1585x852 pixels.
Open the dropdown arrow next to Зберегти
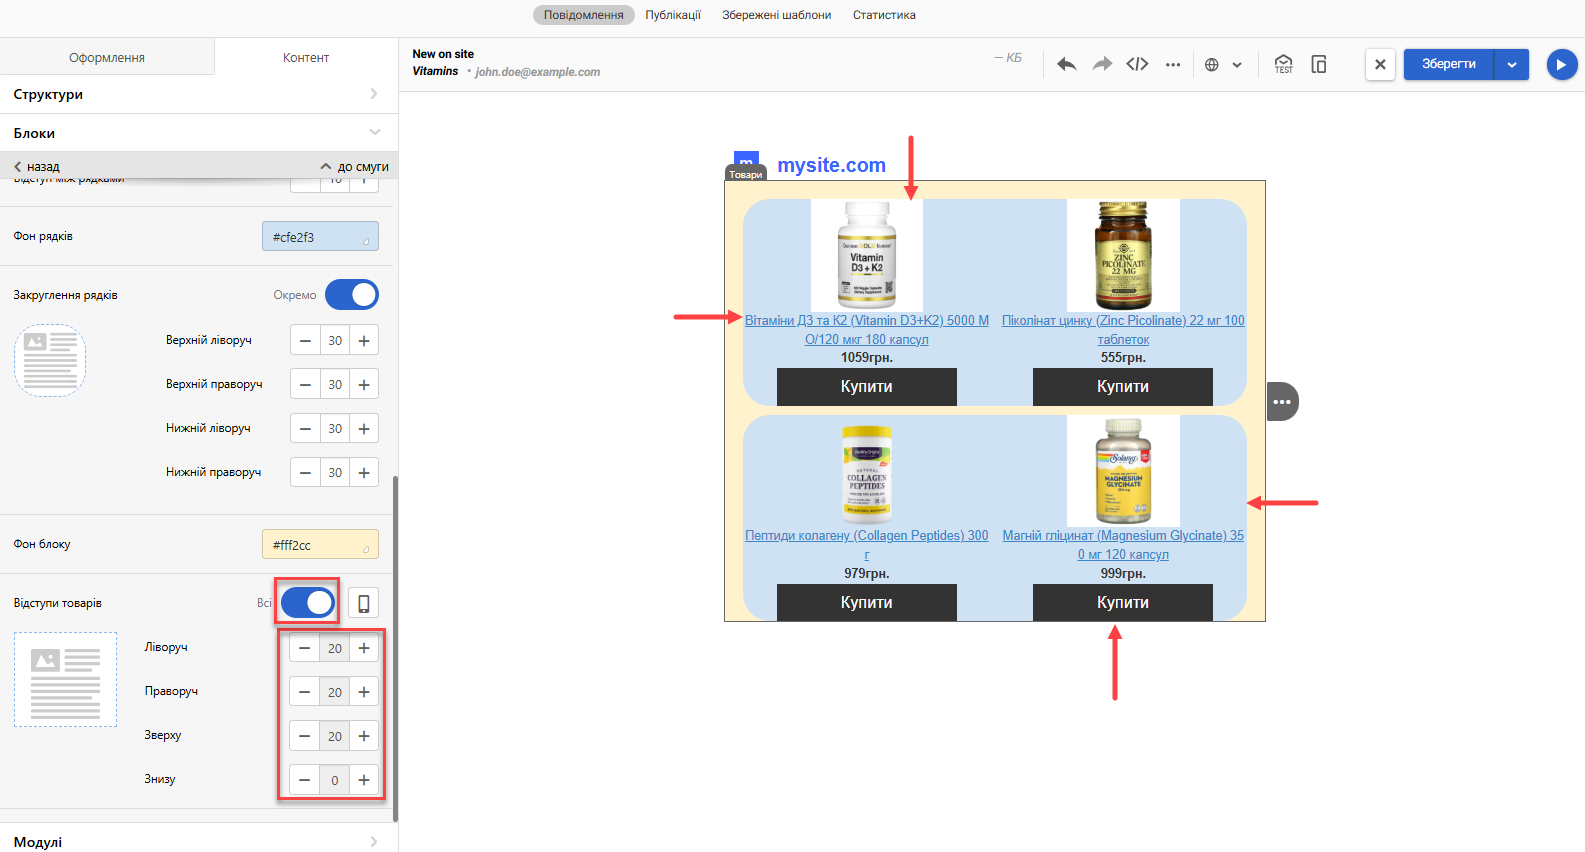[x=1512, y=64]
